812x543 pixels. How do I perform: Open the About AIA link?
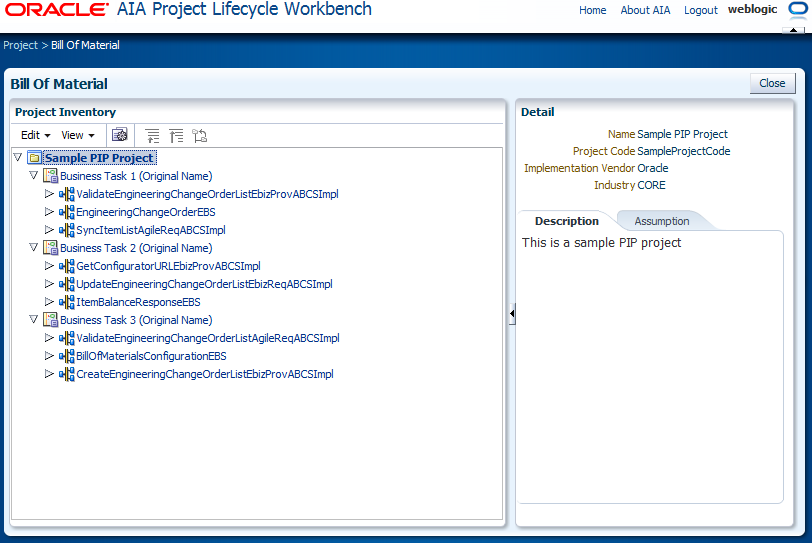(645, 10)
